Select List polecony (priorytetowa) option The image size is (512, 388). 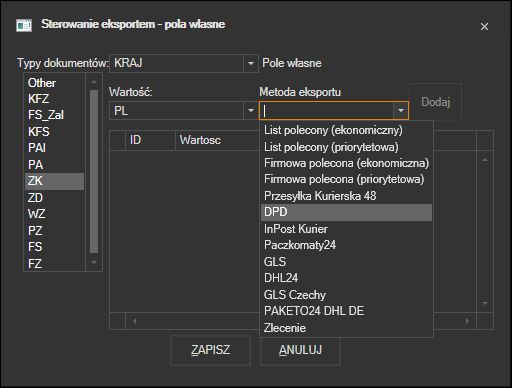point(346,147)
